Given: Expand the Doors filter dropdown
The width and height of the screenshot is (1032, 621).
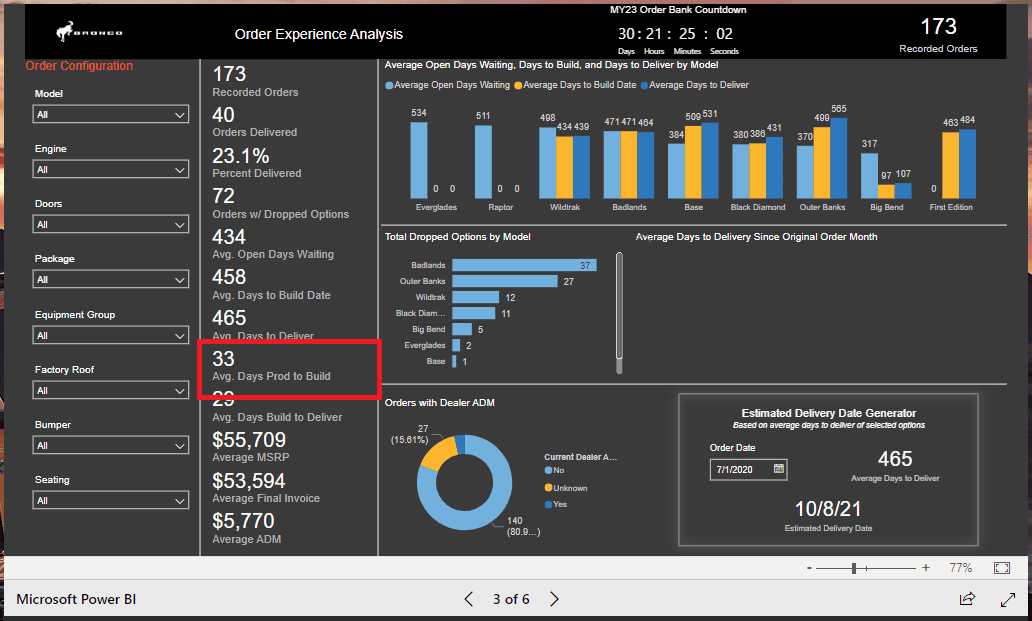Looking at the screenshot, I should [x=111, y=224].
